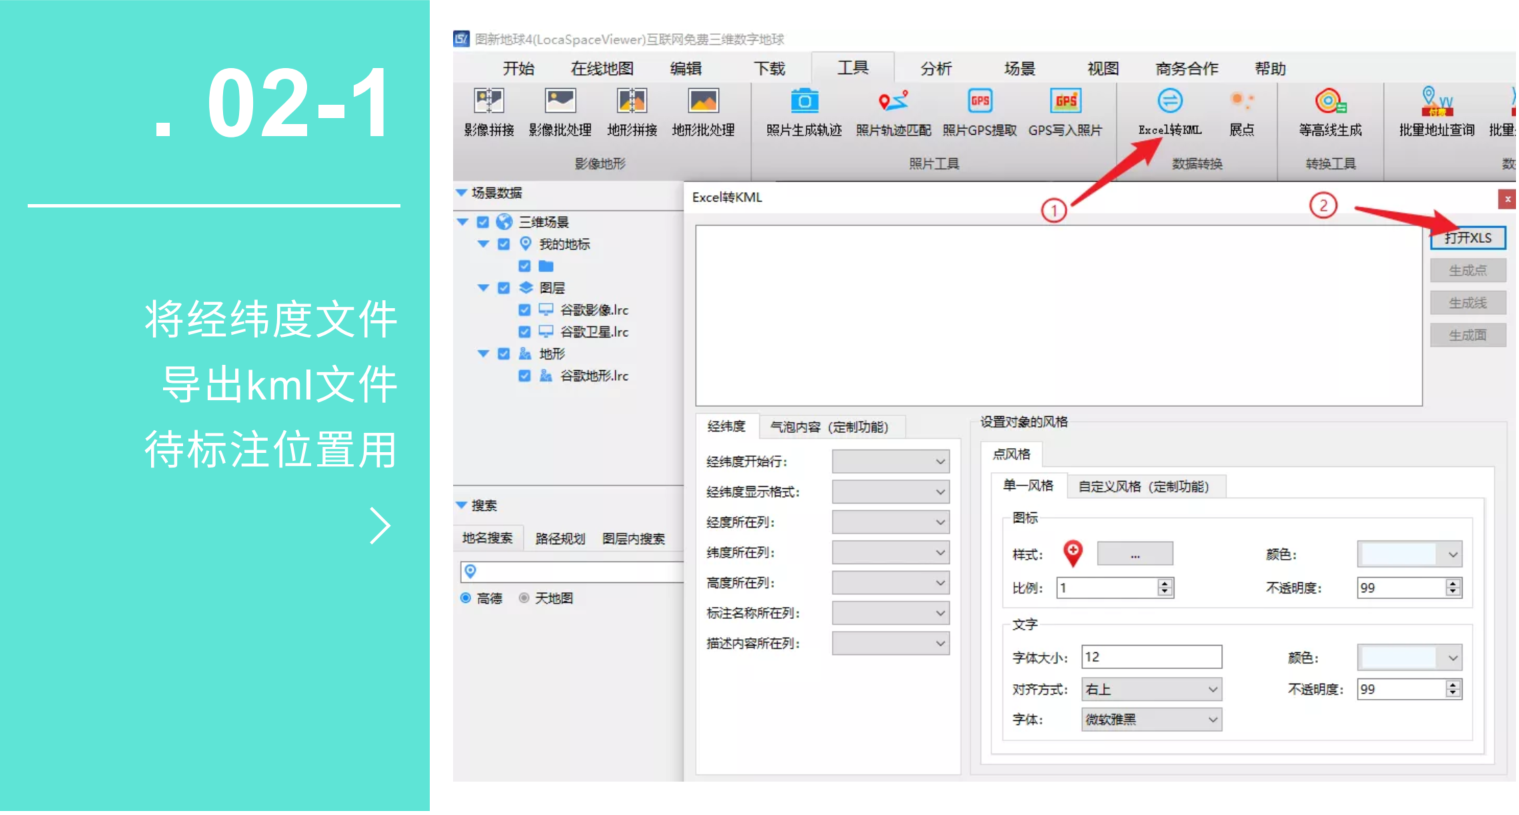Viewport: 1519px width, 815px height.
Task: Launch the Excel转KML converter
Action: tap(1170, 112)
